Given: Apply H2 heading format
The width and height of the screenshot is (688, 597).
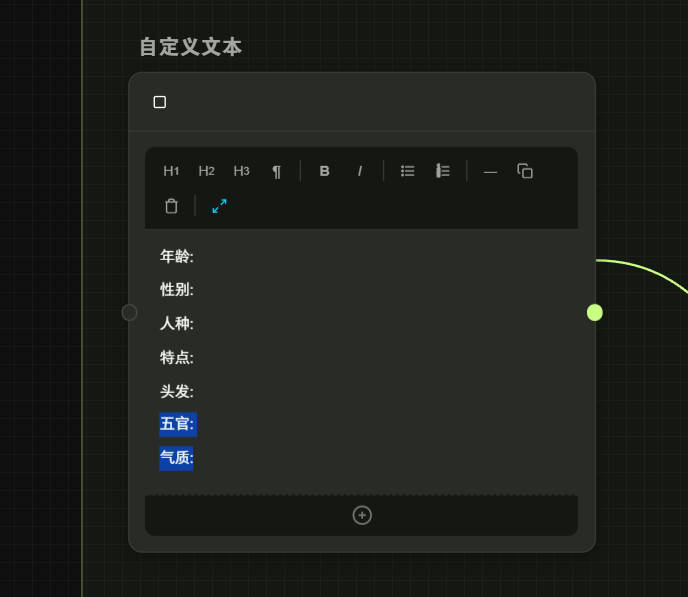Looking at the screenshot, I should (x=206, y=171).
